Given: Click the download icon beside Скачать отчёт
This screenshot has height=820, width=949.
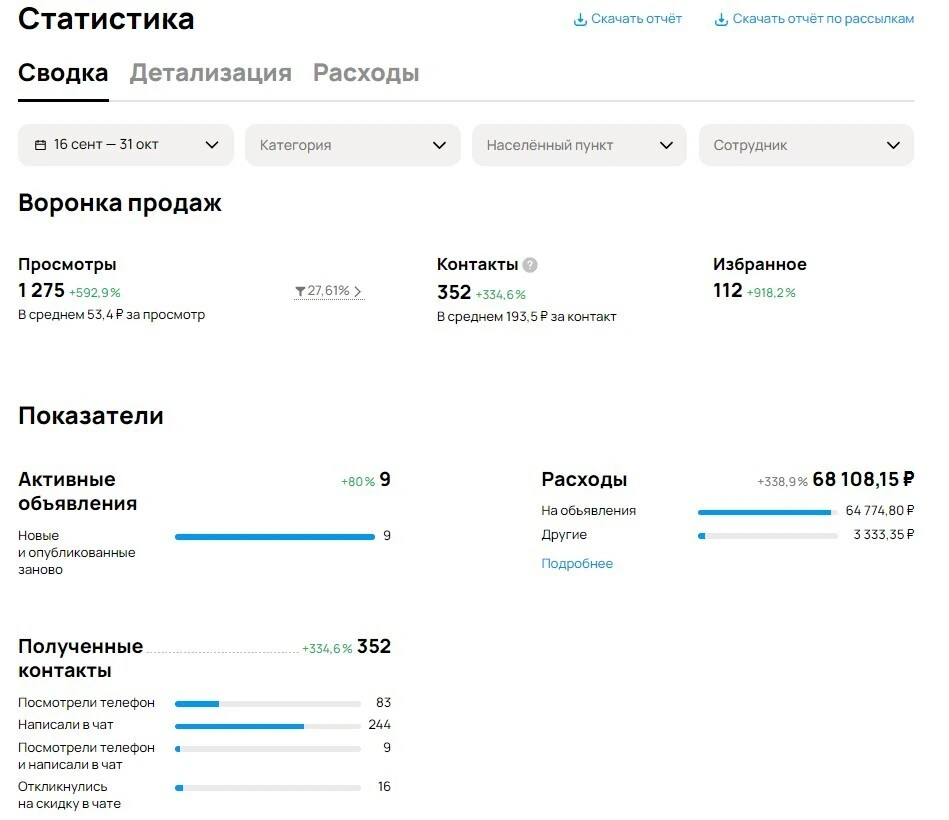Looking at the screenshot, I should click(x=580, y=19).
